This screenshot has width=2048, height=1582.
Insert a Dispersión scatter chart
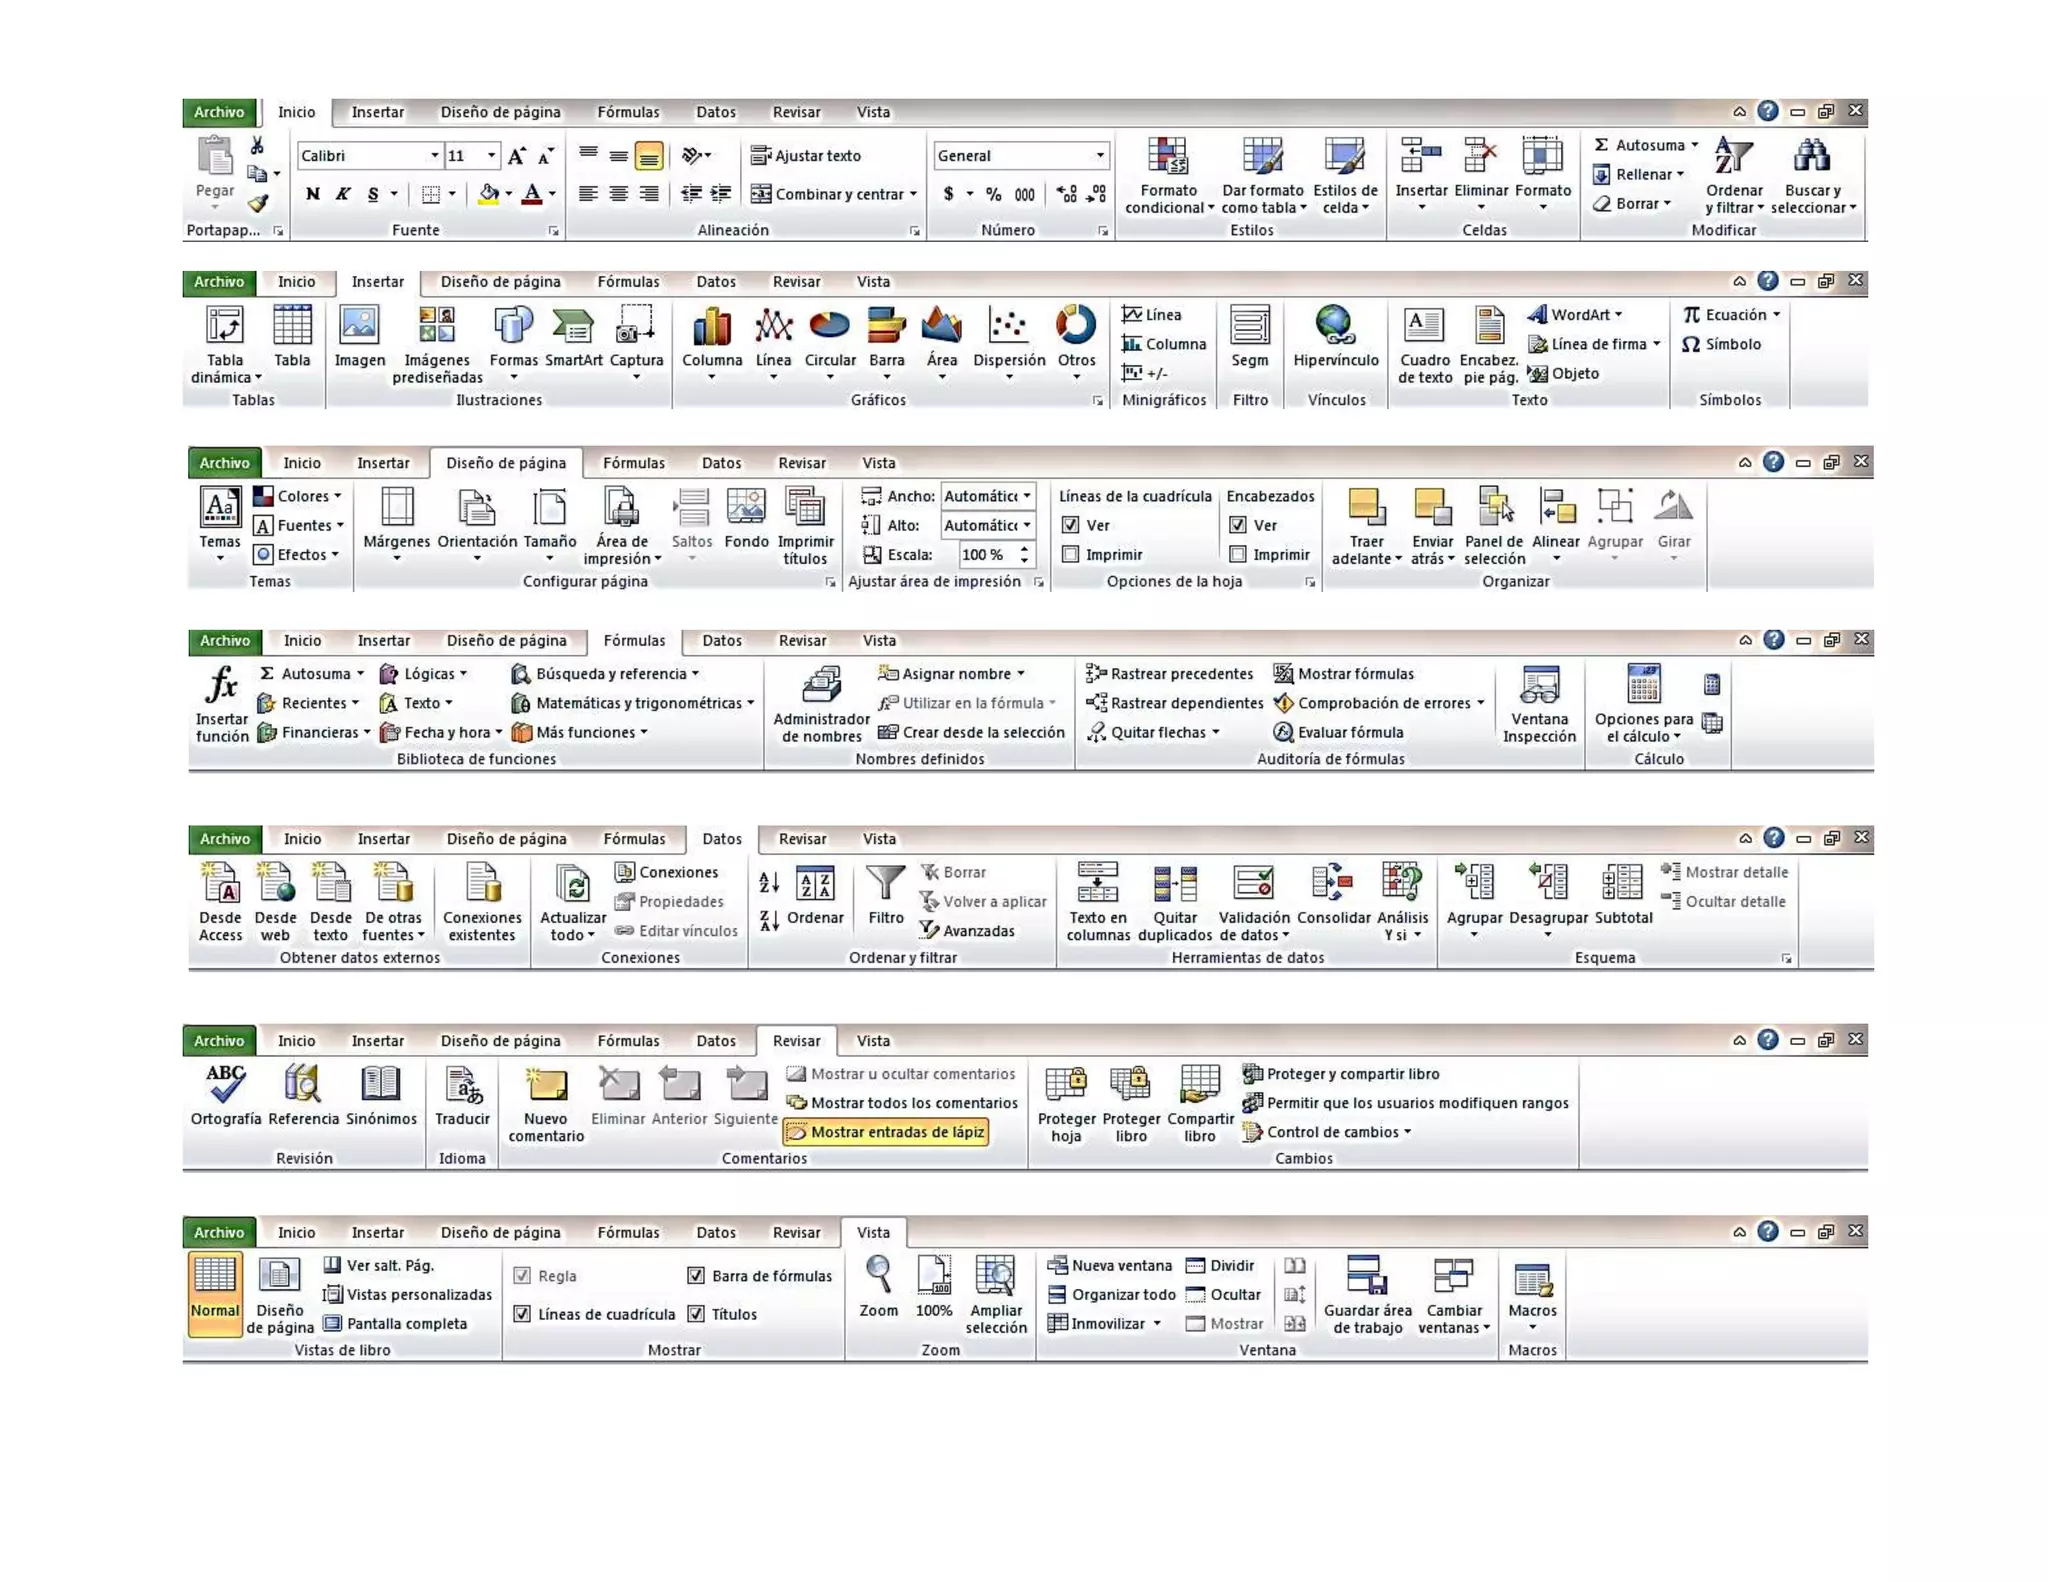pos(1008,343)
